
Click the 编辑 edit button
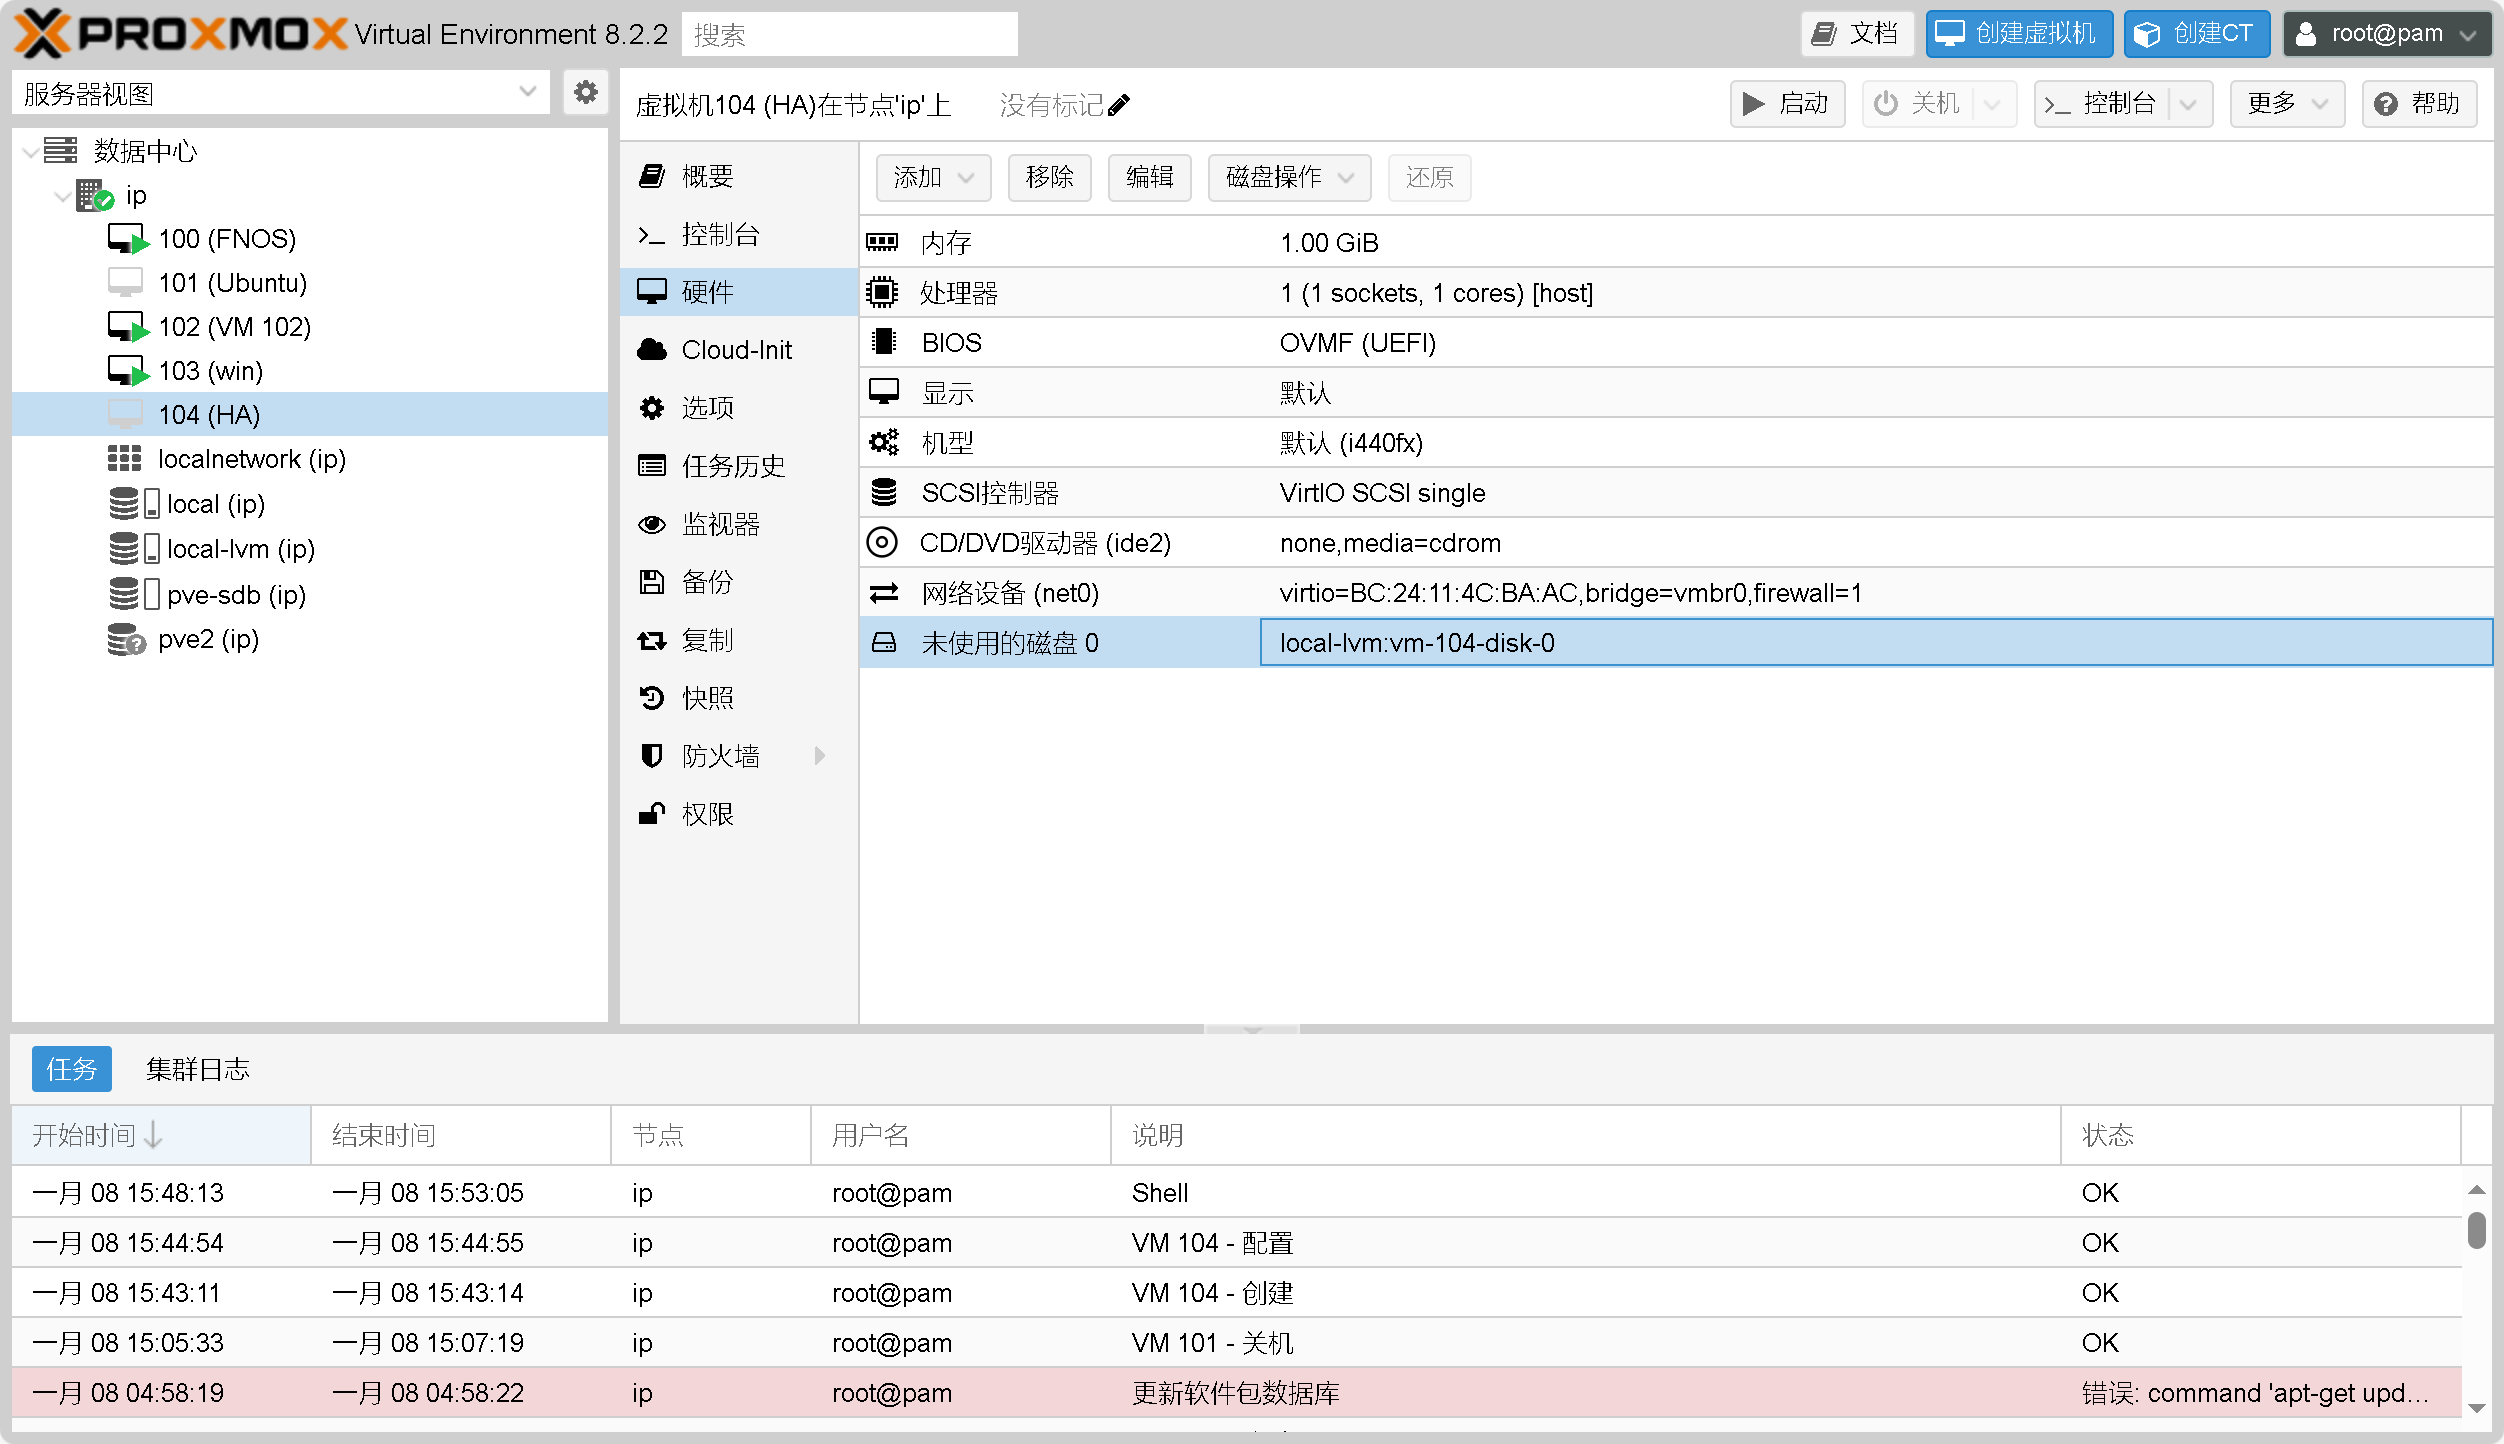[1149, 177]
